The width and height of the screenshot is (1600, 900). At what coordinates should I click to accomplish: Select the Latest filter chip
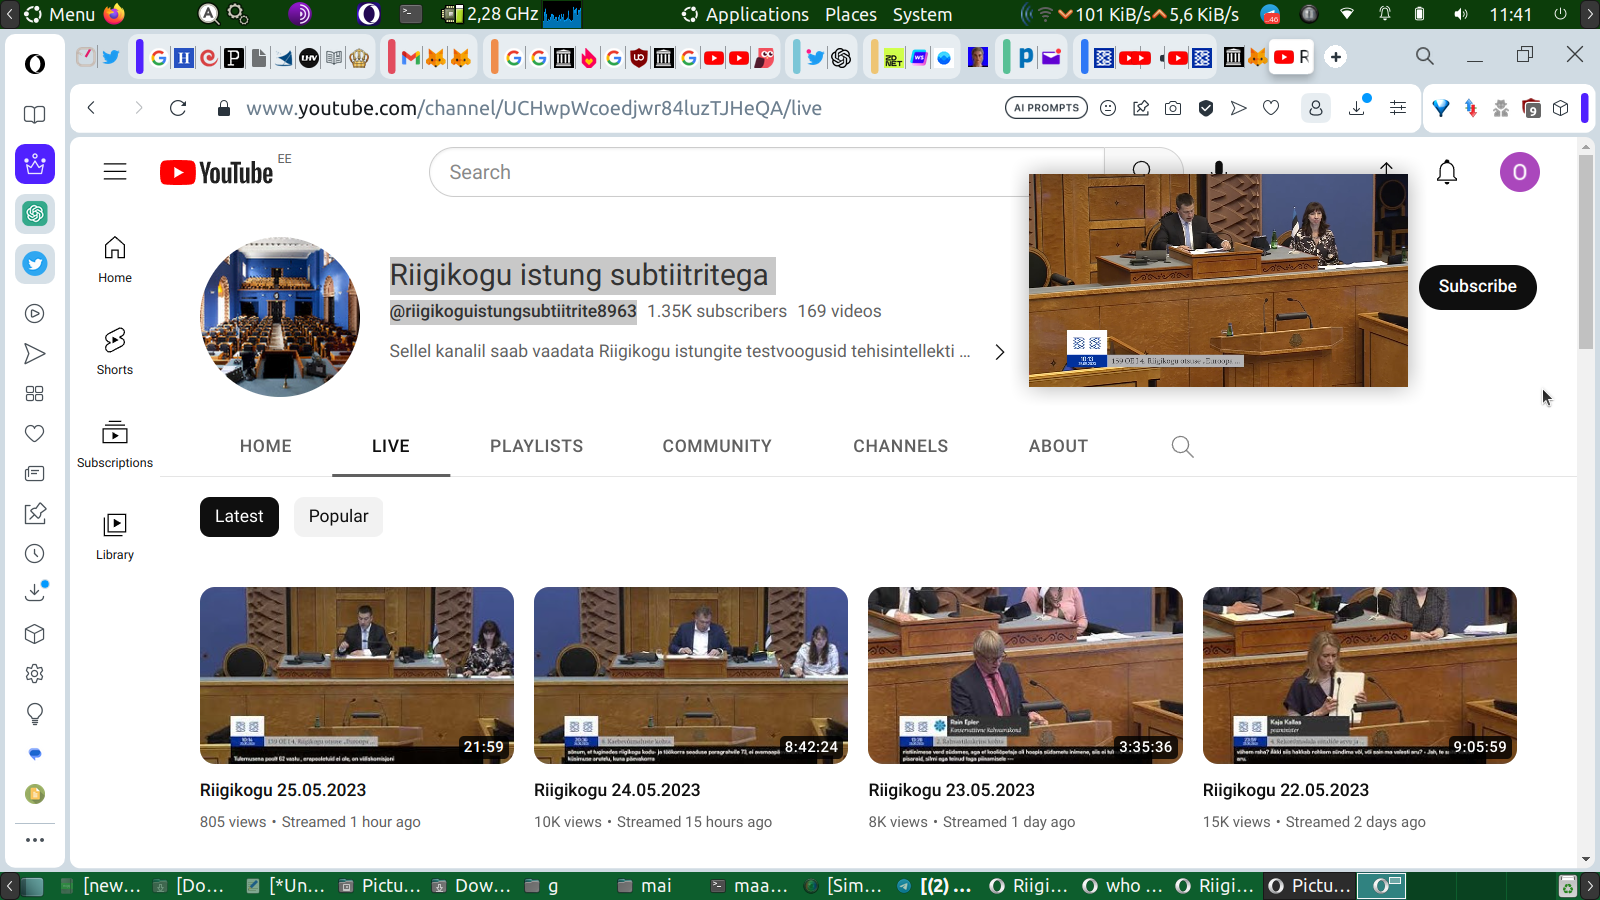(x=239, y=517)
